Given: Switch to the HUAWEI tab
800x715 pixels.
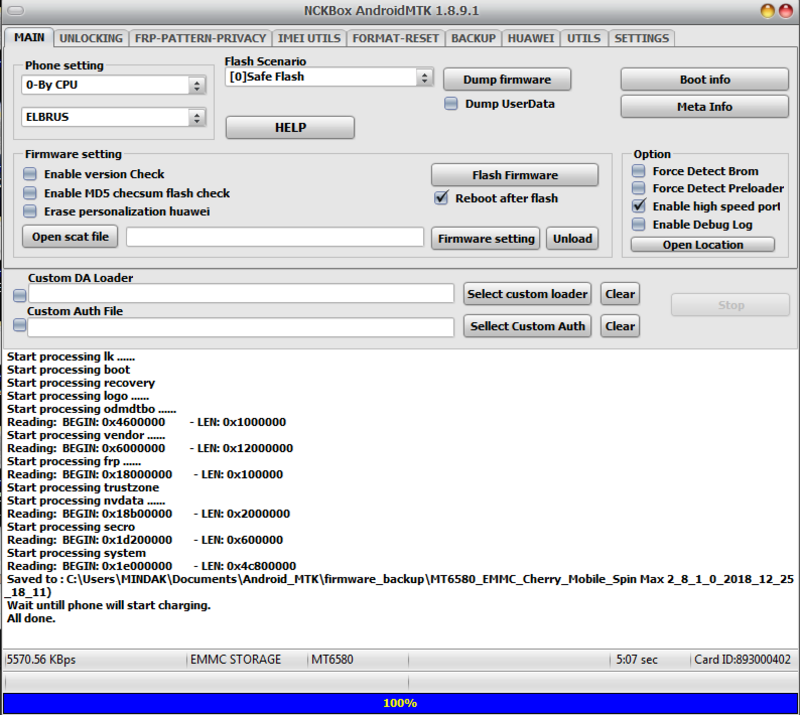Looking at the screenshot, I should click(x=531, y=38).
